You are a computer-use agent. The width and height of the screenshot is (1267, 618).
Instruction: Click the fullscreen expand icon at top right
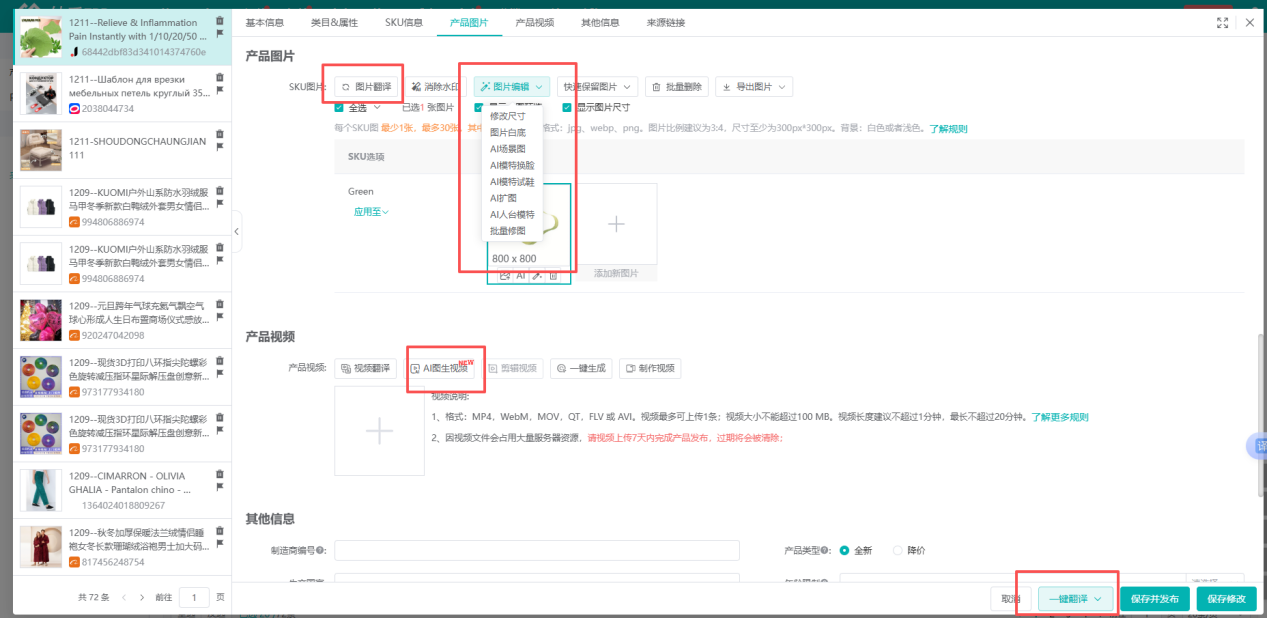pos(1222,21)
